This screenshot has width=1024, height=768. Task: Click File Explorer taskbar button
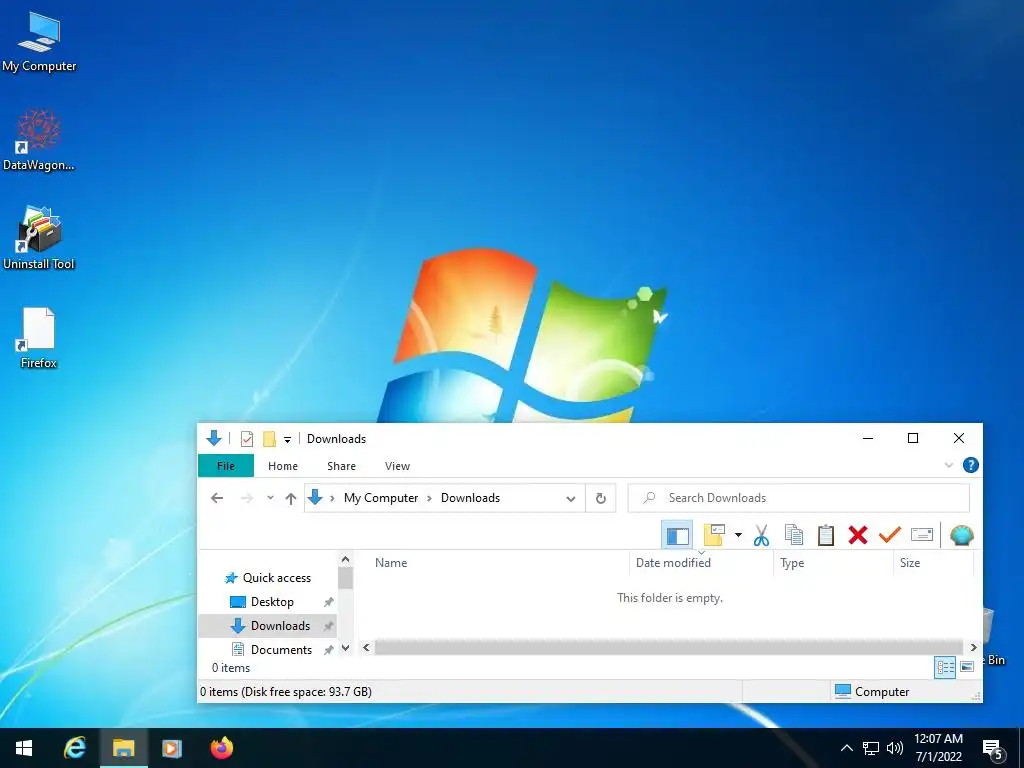tap(123, 748)
